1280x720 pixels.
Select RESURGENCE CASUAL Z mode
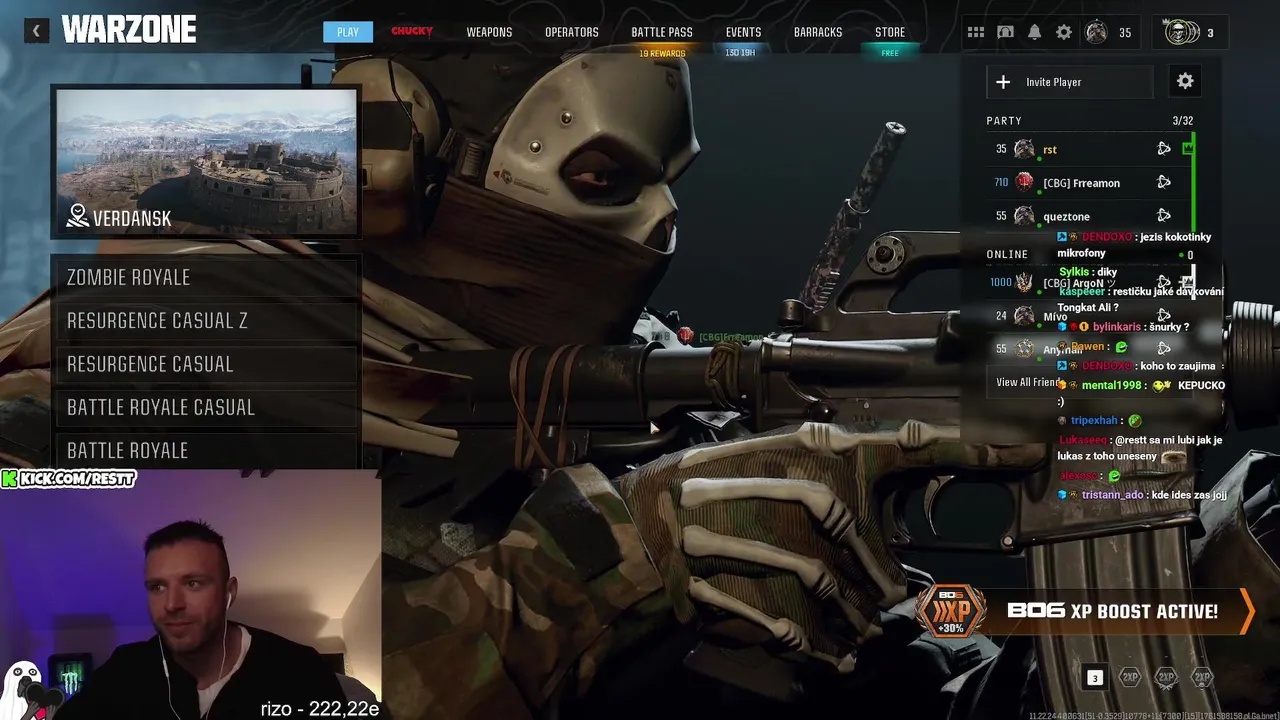point(205,320)
